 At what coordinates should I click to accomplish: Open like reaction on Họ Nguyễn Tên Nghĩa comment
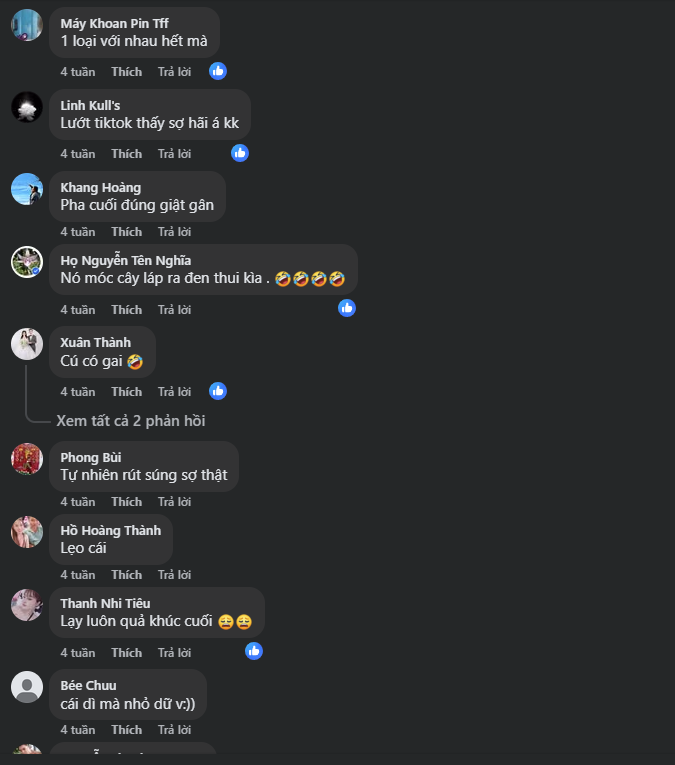point(347,308)
